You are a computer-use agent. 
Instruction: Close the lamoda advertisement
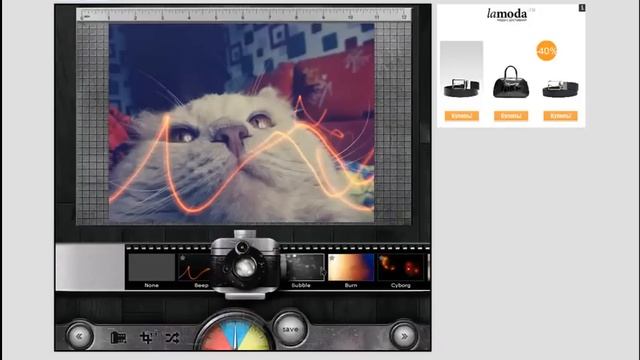[582, 8]
